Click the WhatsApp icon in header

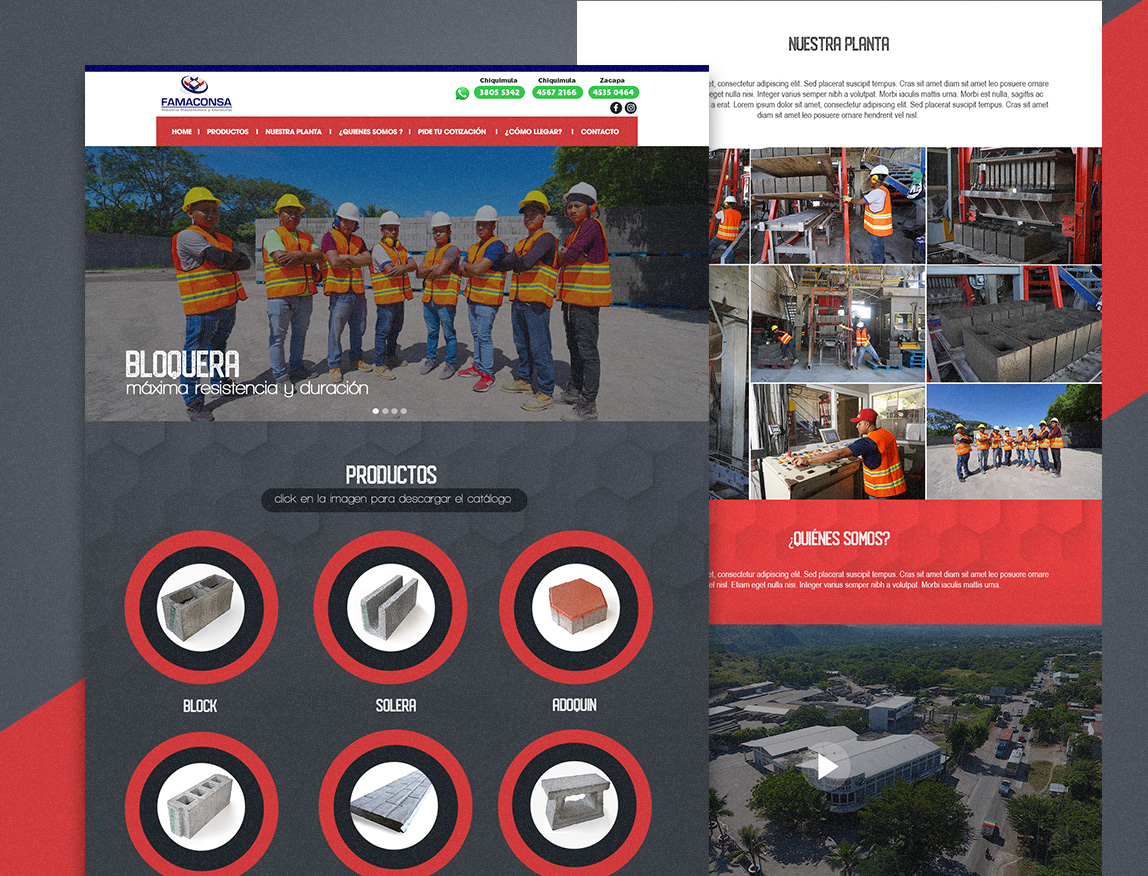click(462, 93)
